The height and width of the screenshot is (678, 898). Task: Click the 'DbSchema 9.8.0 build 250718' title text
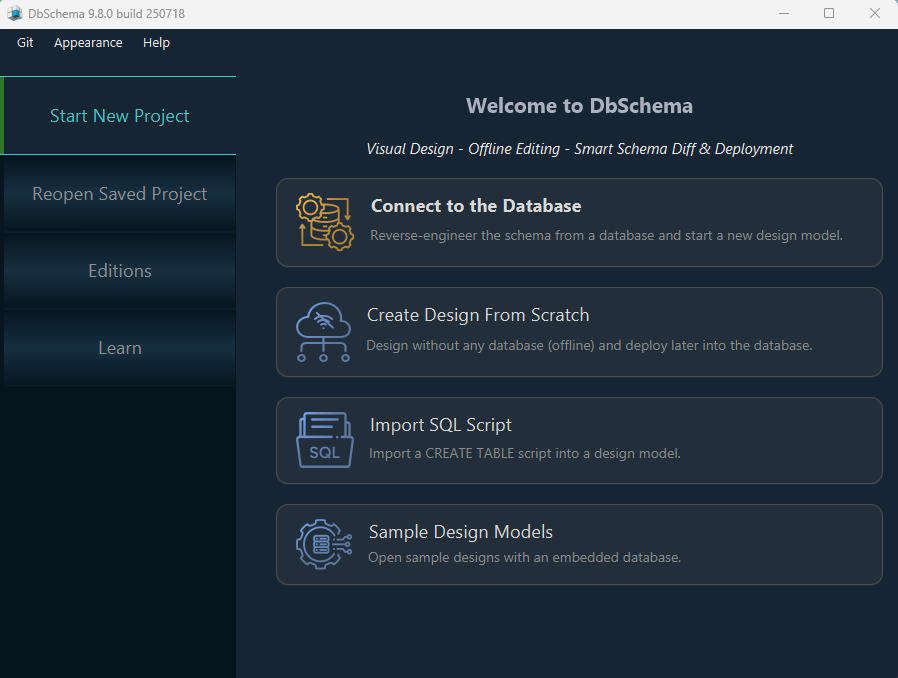(107, 14)
